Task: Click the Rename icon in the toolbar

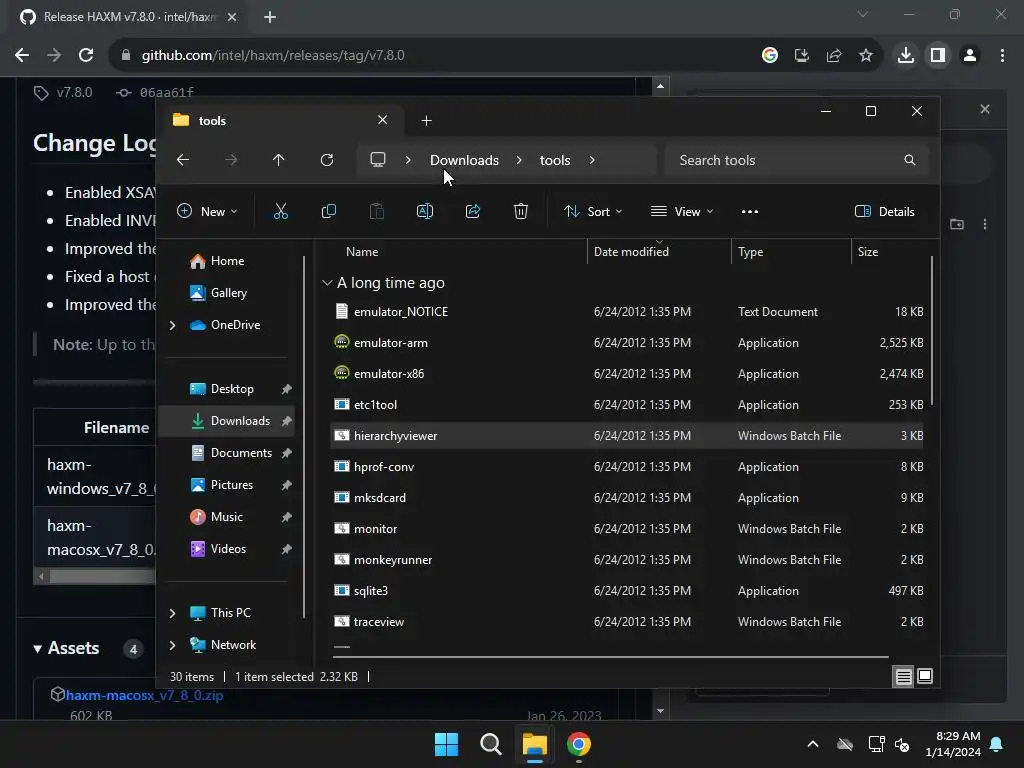Action: [424, 211]
